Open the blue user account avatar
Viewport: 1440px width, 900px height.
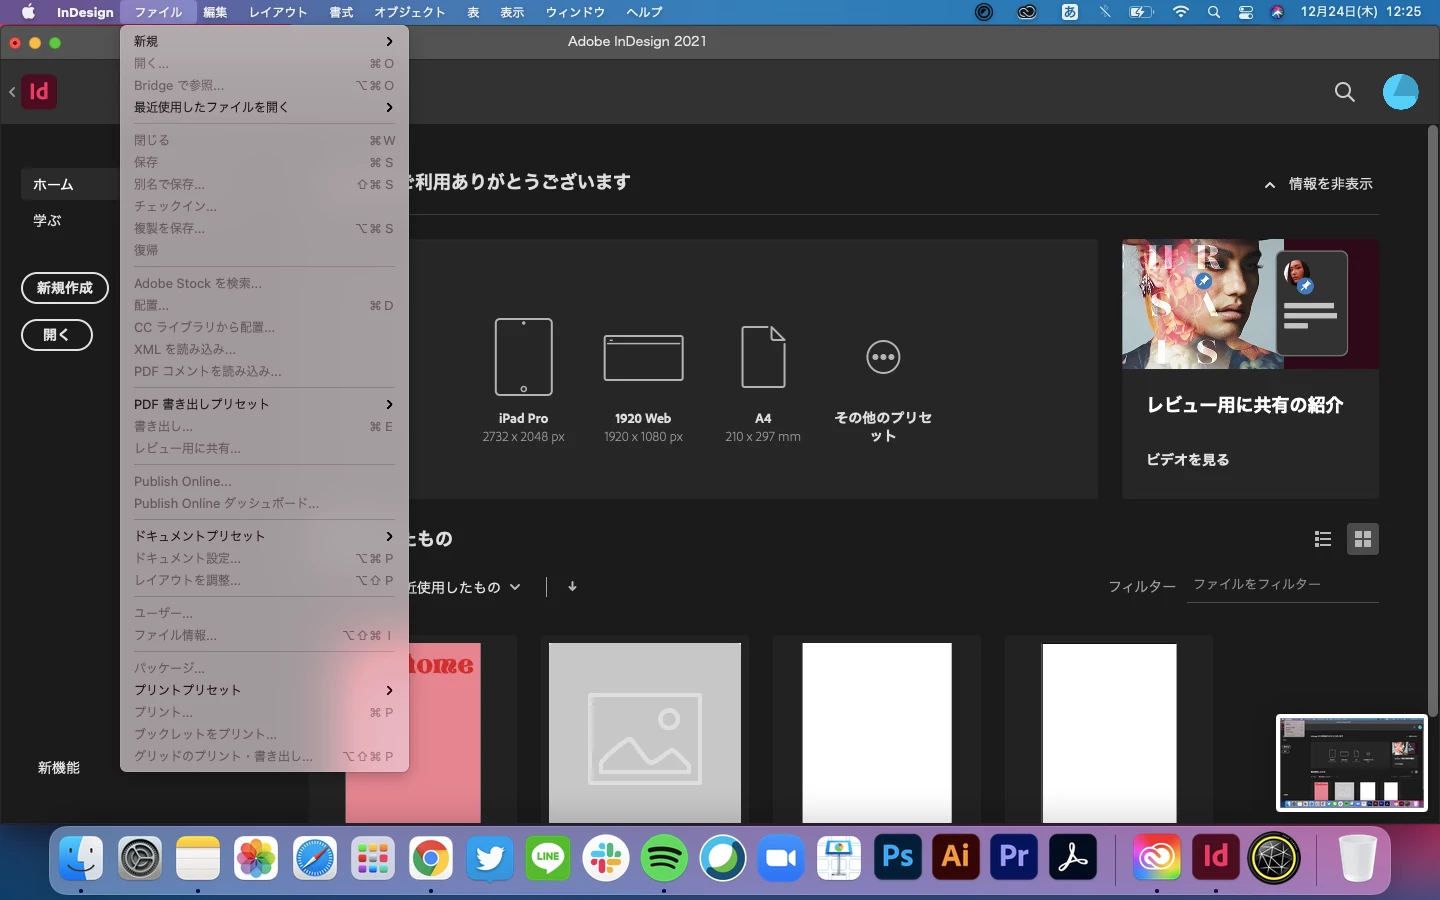1400,92
